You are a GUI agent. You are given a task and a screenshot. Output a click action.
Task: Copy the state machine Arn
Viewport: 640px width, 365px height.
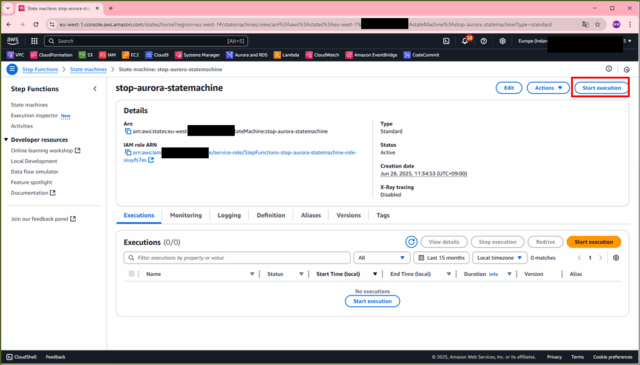tap(128, 131)
